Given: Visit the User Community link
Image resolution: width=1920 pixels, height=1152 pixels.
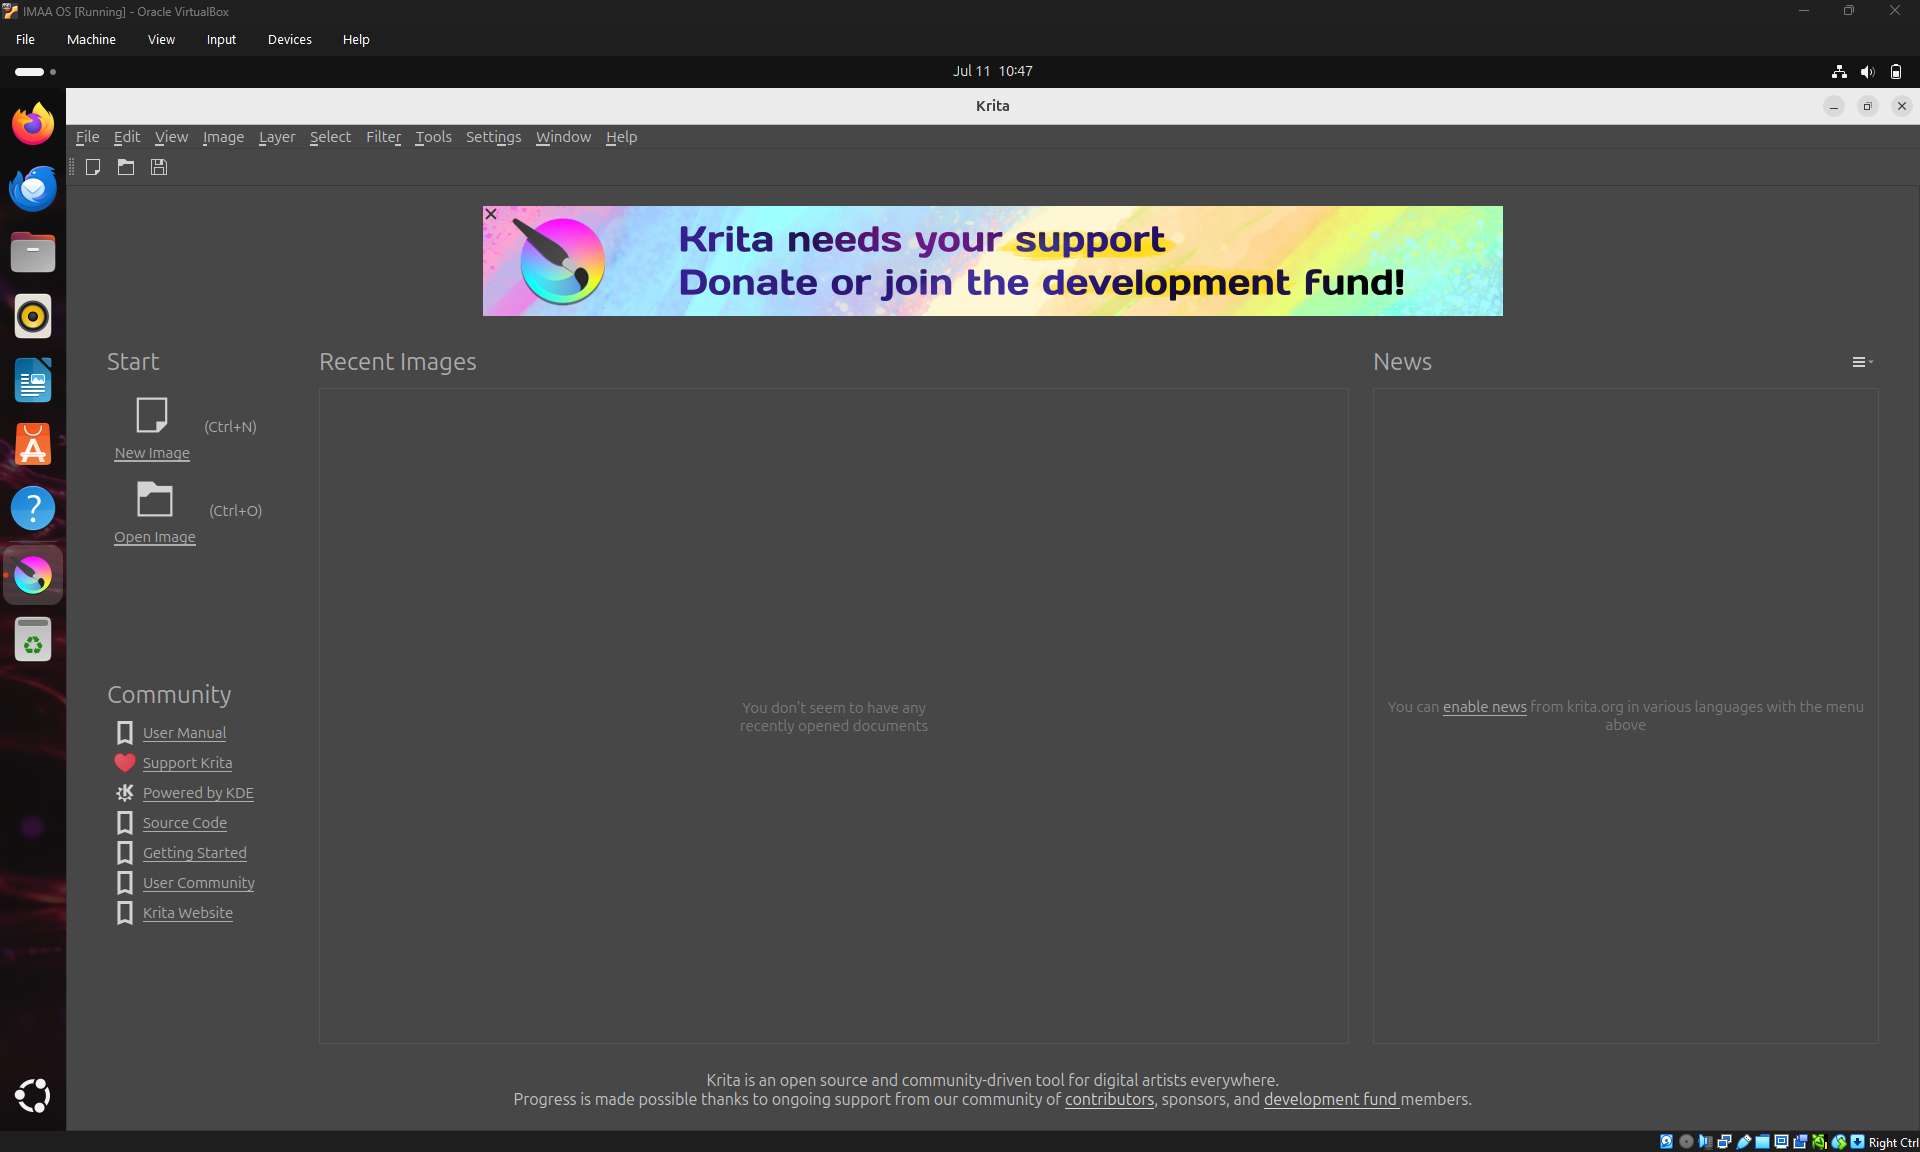Looking at the screenshot, I should (199, 883).
